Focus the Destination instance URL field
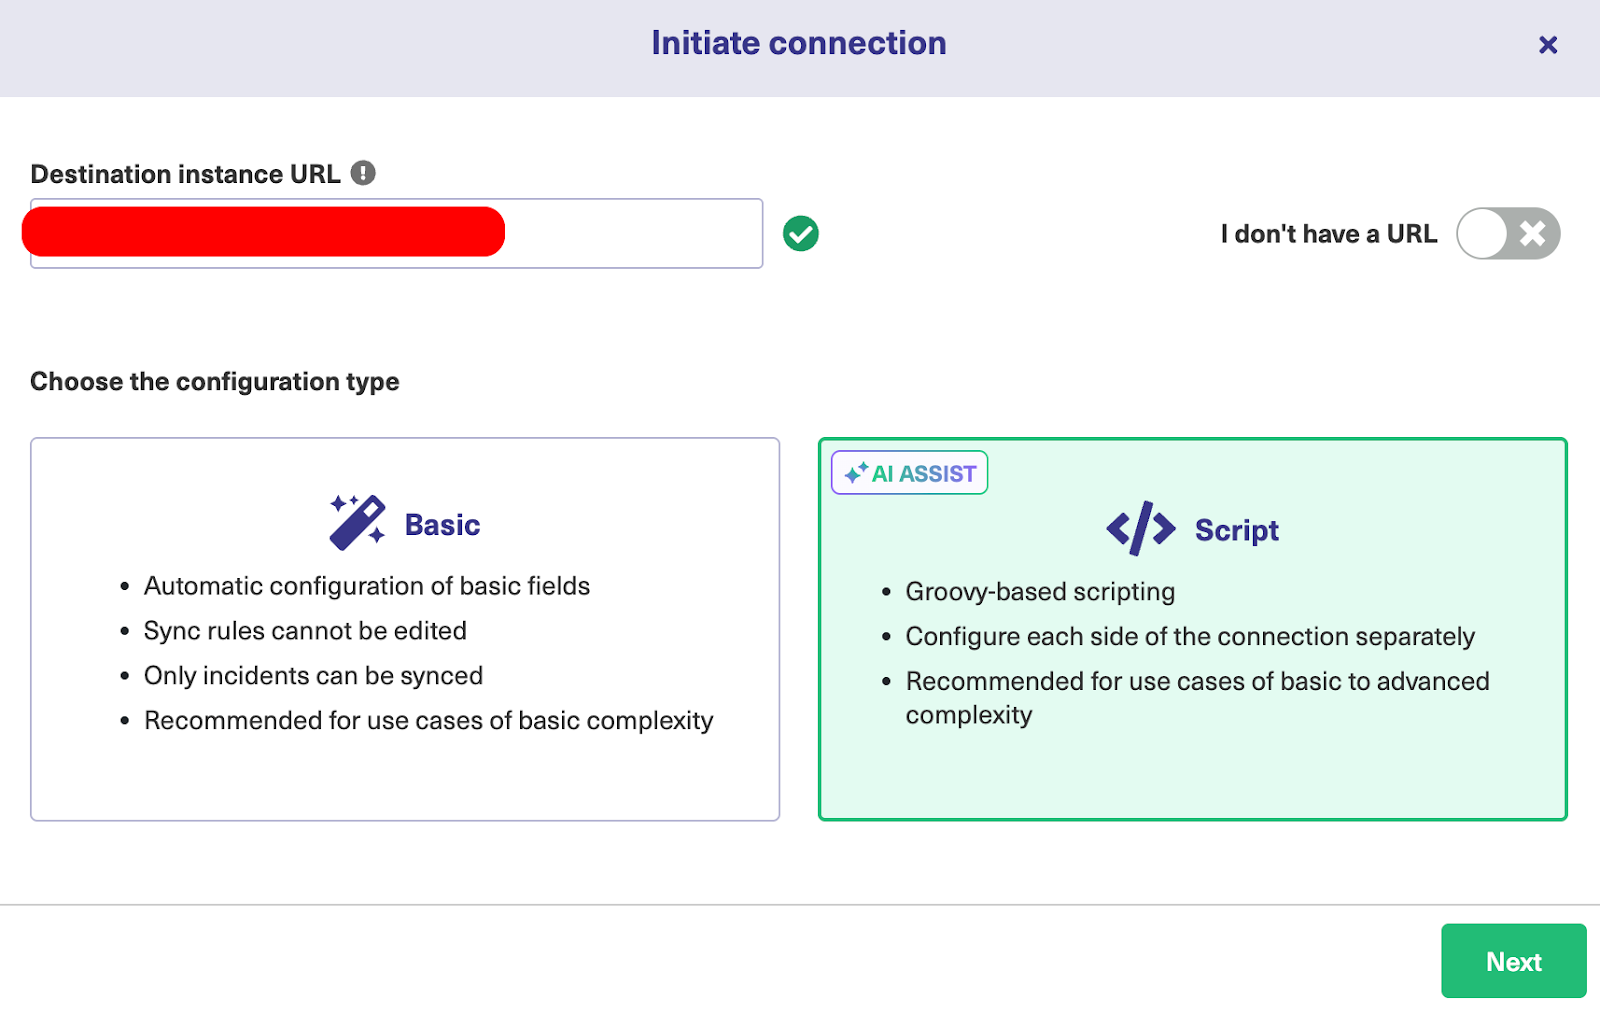 click(630, 234)
